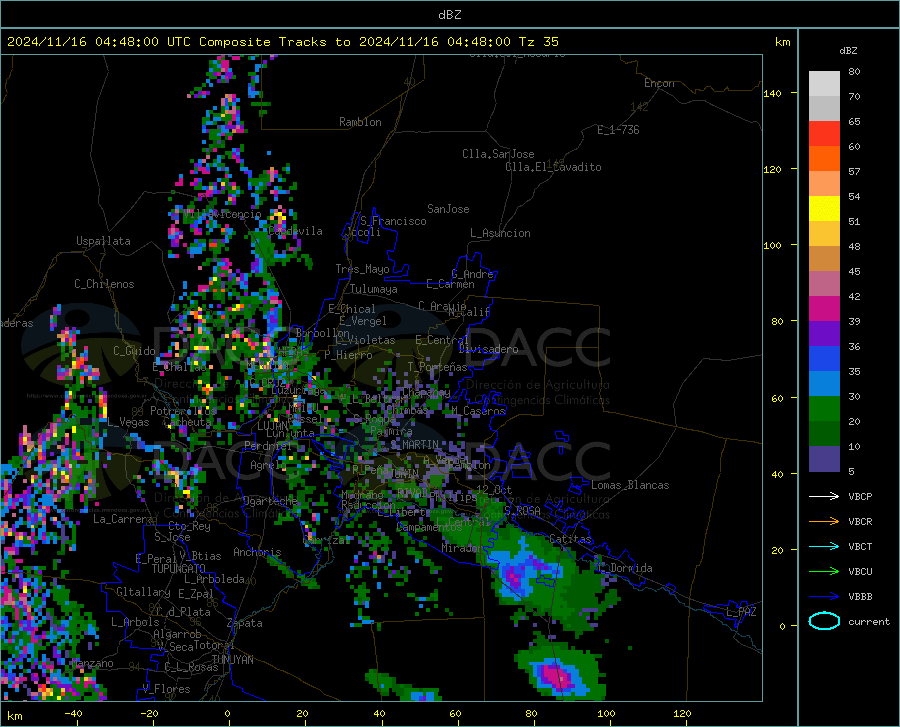The image size is (900, 727).
Task: Select the dark purple 5–10 dBZ swatch
Action: tap(824, 458)
